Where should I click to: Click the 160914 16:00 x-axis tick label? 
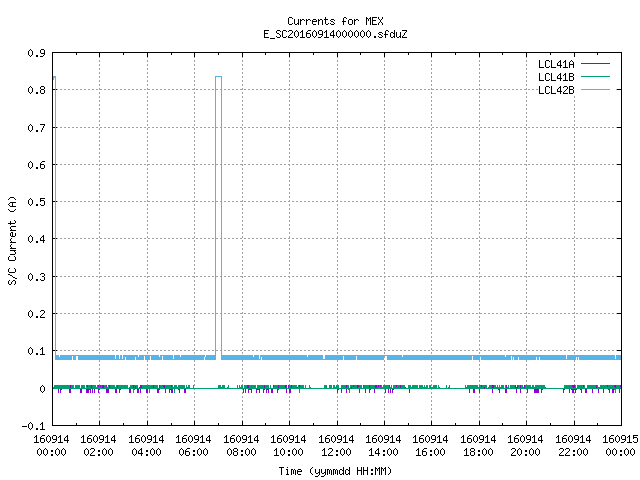(x=431, y=446)
